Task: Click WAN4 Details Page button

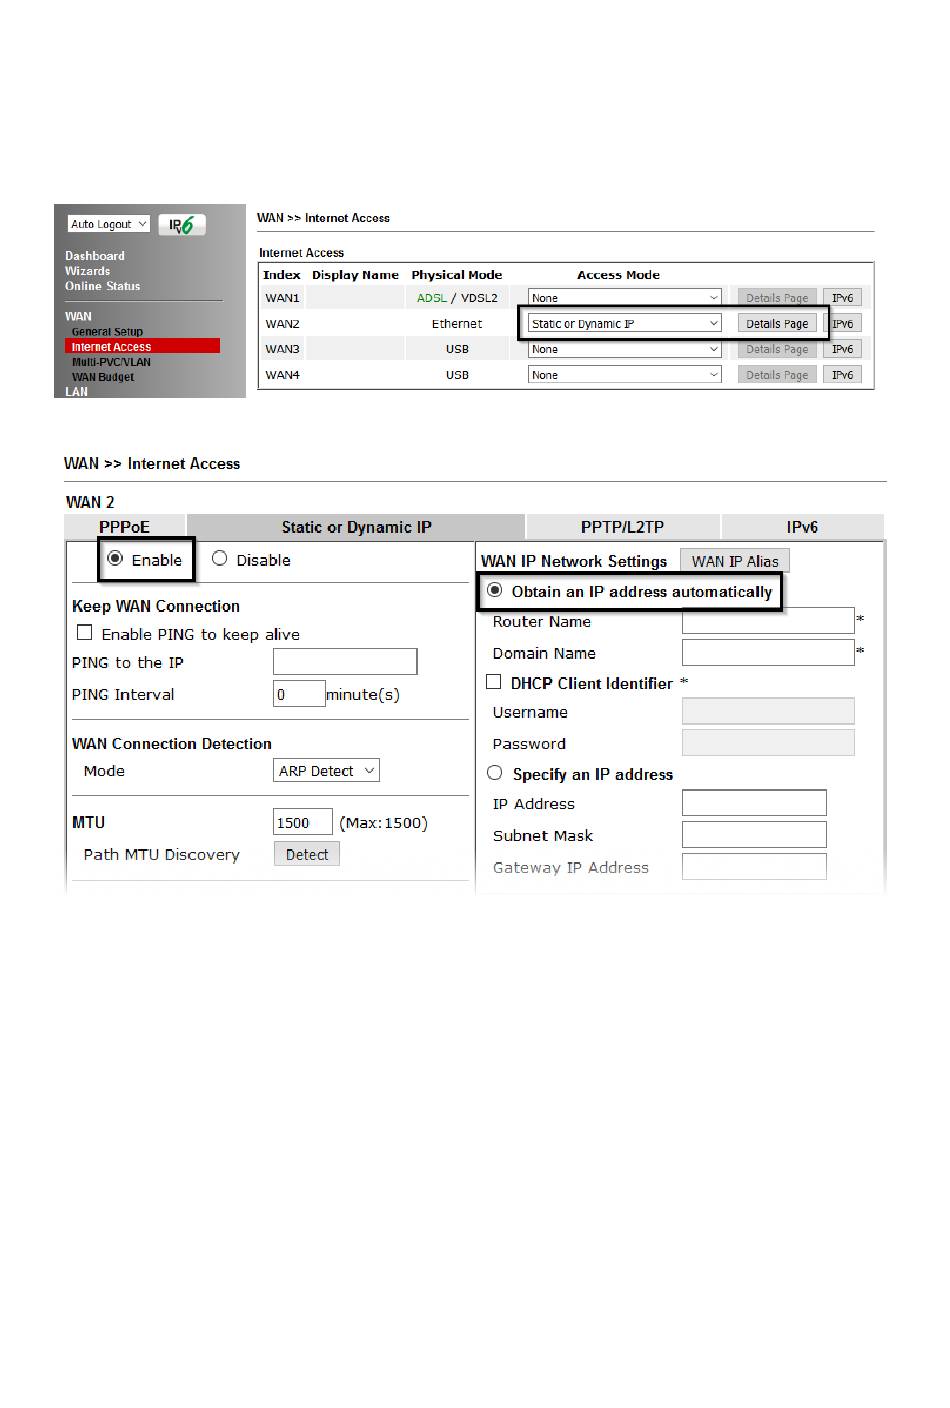Action: [777, 375]
